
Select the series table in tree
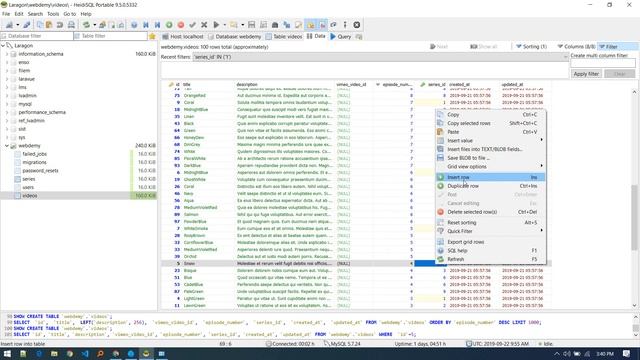tap(29, 179)
